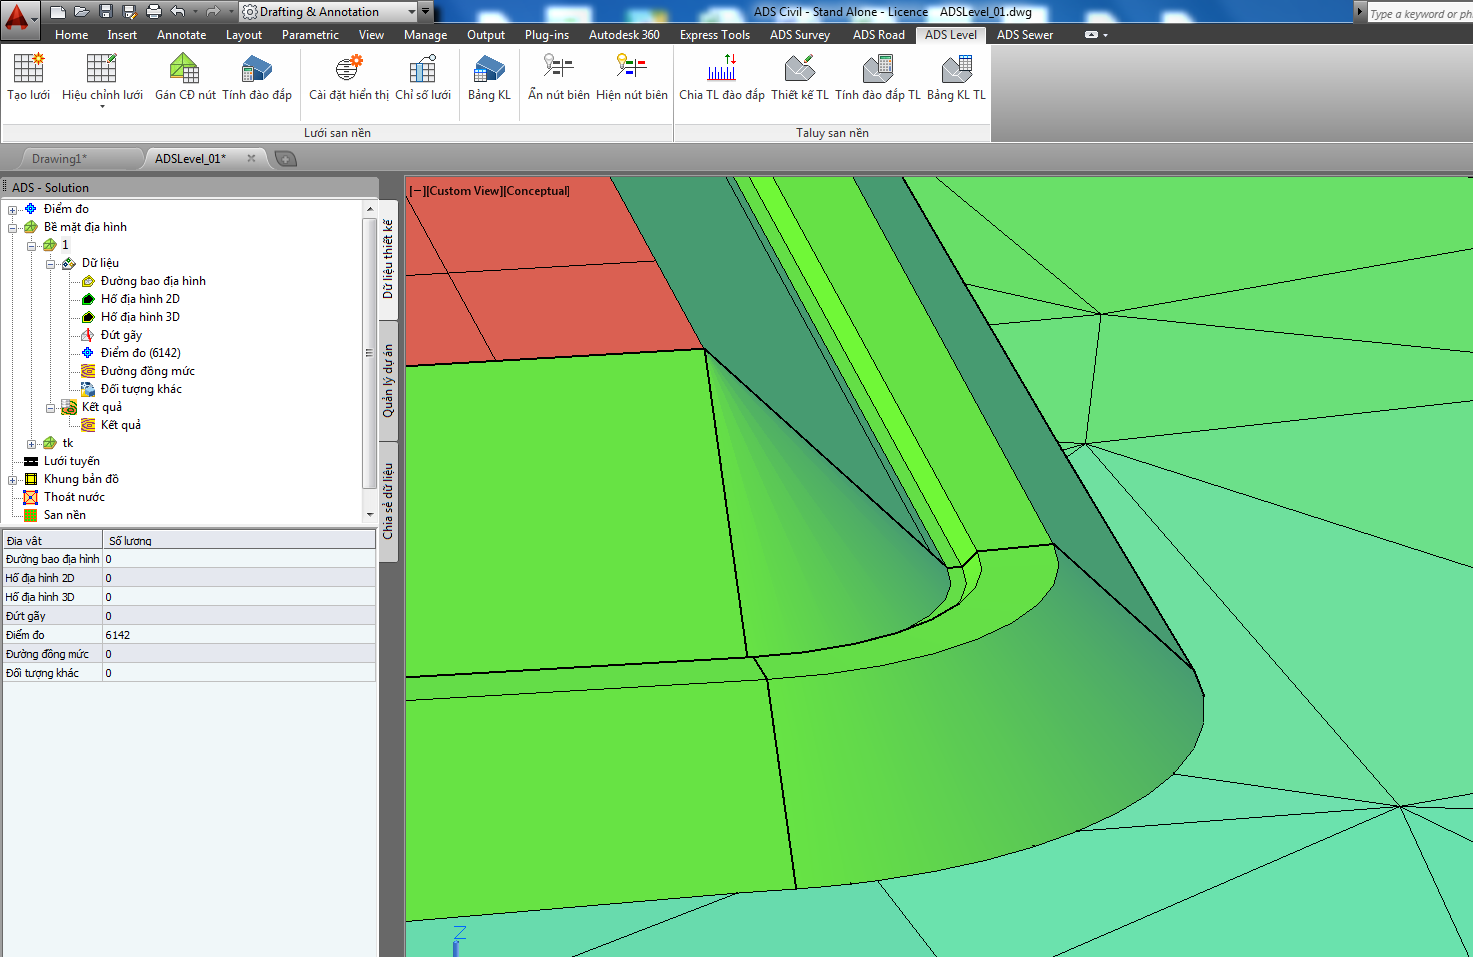Click the Hiện nút biên tool
The width and height of the screenshot is (1473, 957).
631,77
